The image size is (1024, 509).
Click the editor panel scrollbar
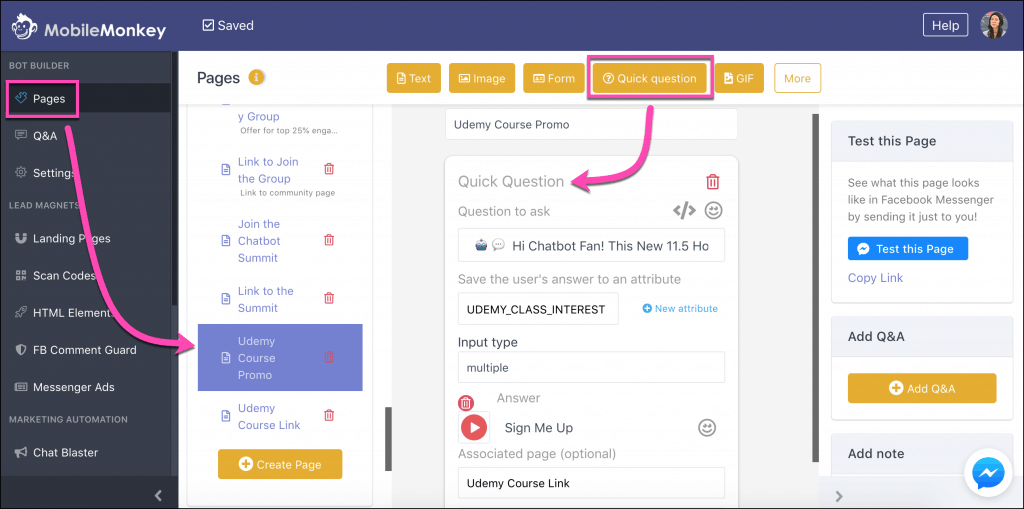point(815,287)
